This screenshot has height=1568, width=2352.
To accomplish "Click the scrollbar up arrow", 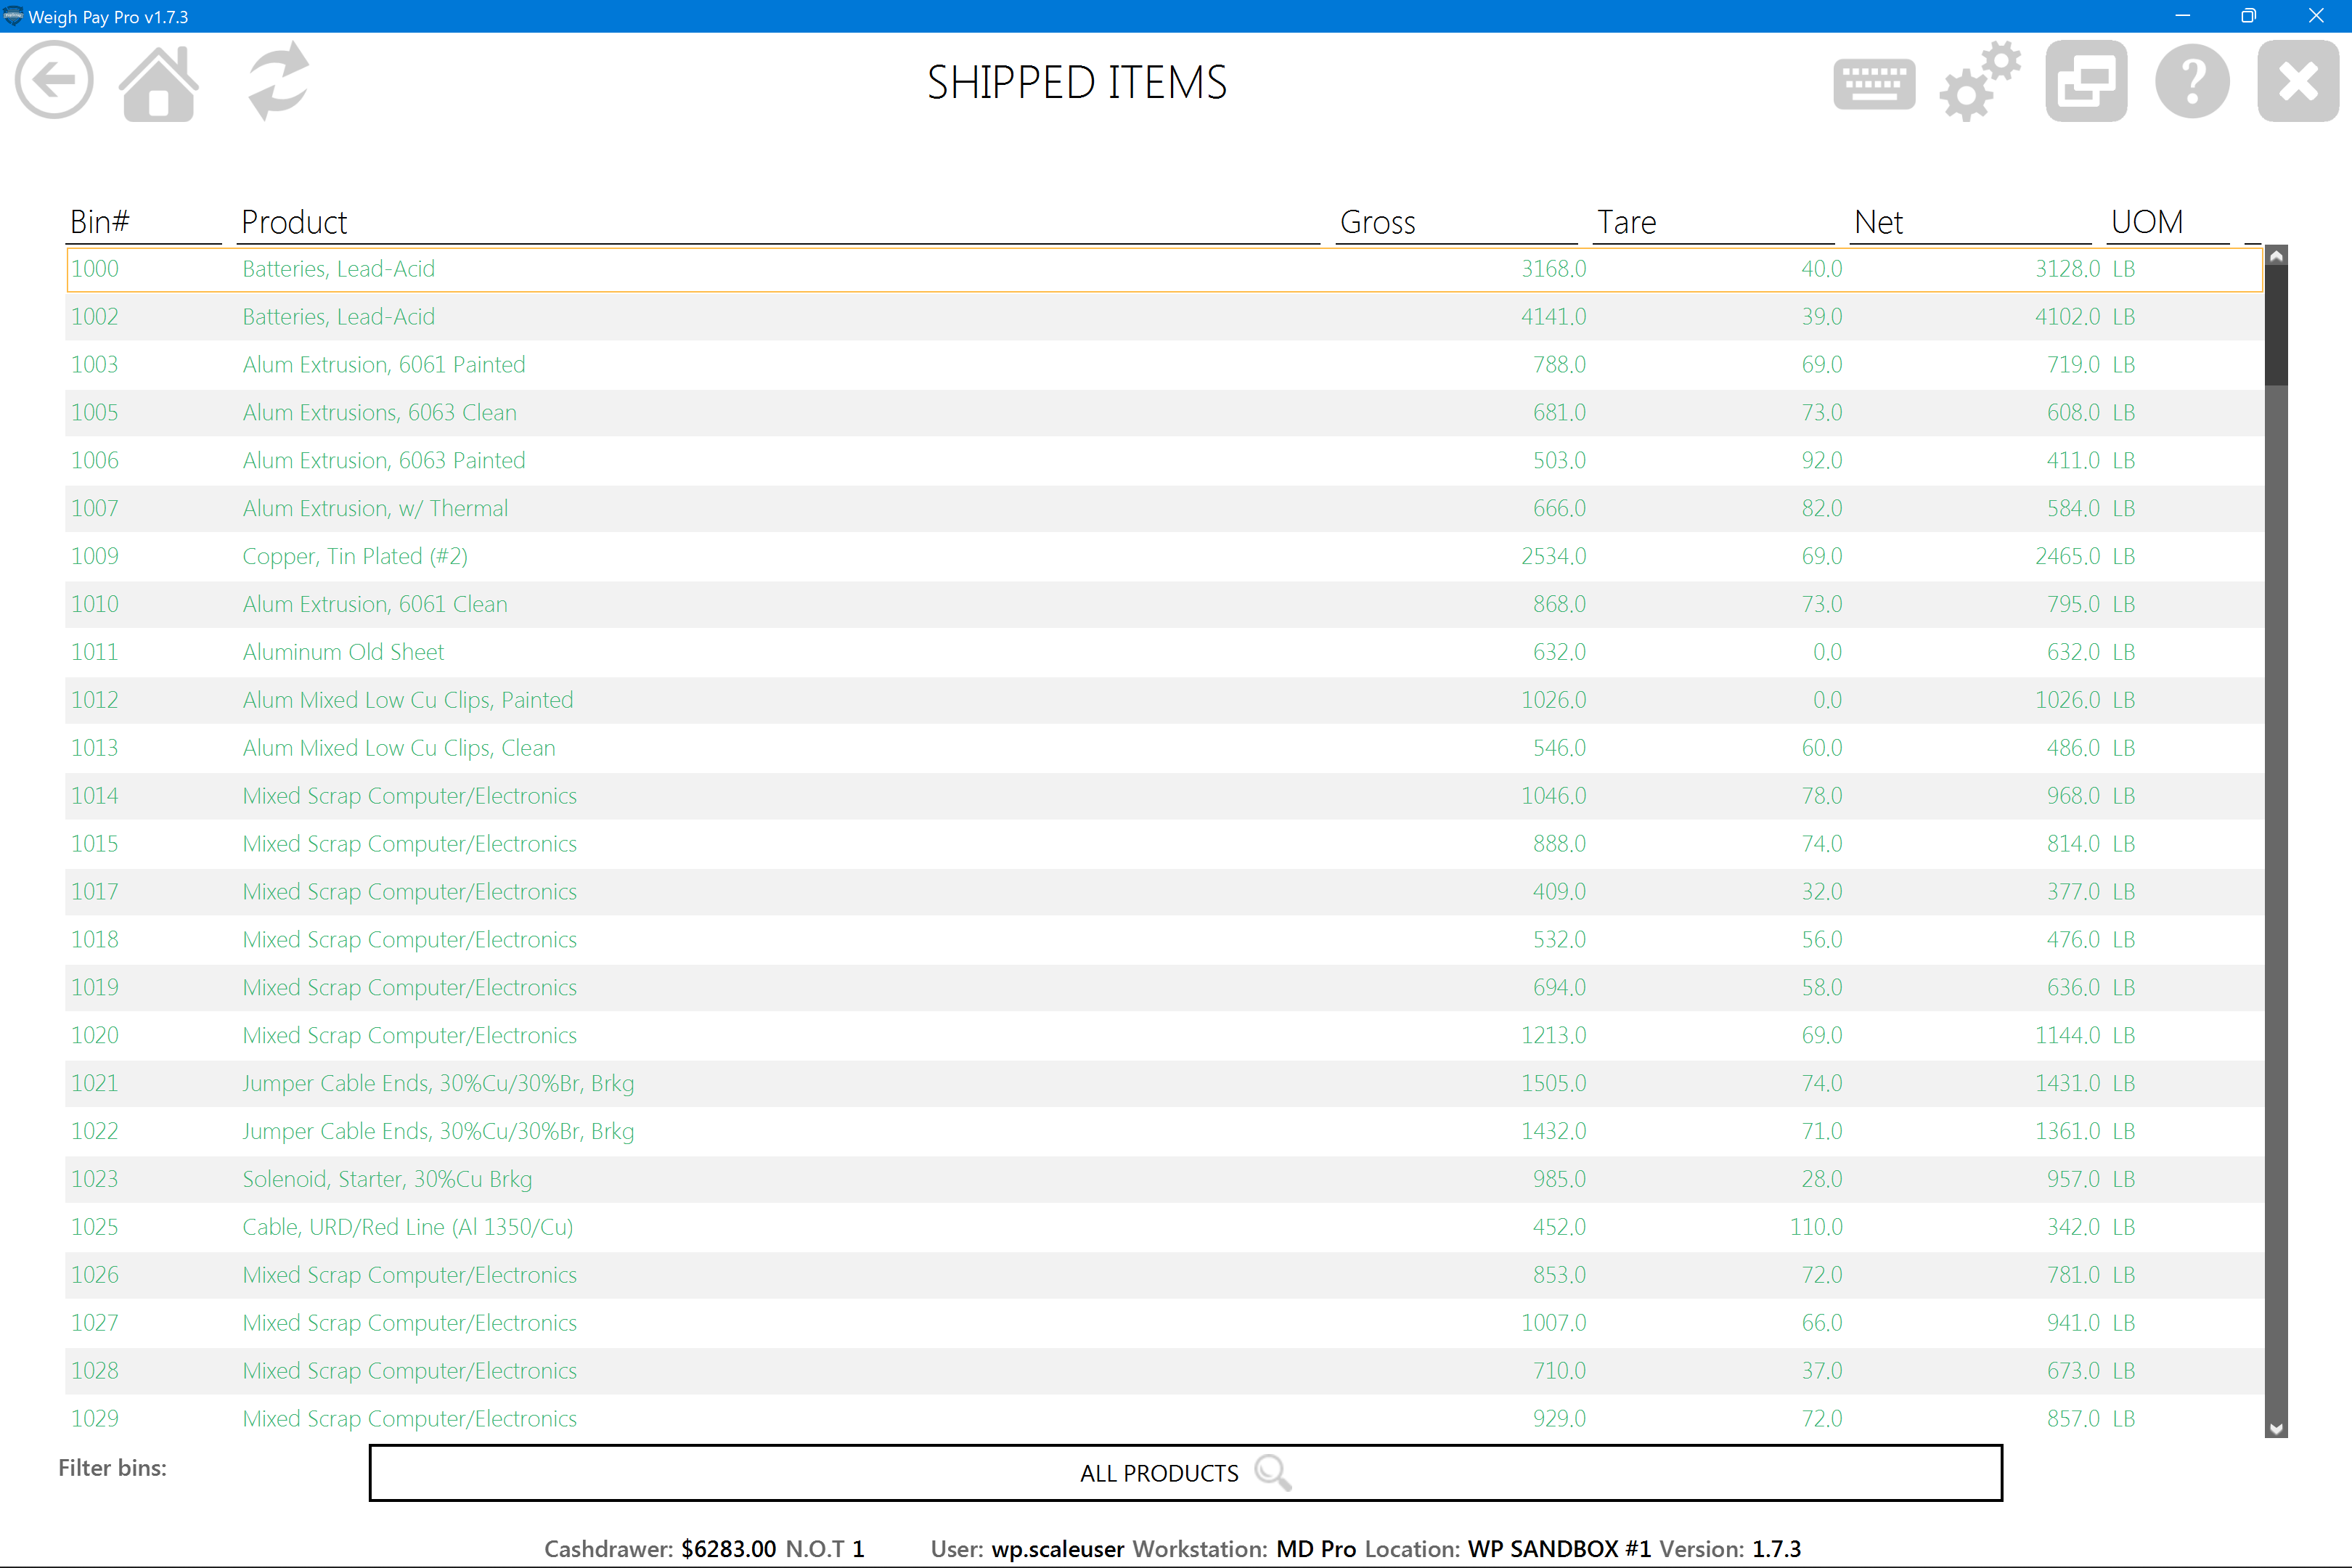I will coord(2276,256).
